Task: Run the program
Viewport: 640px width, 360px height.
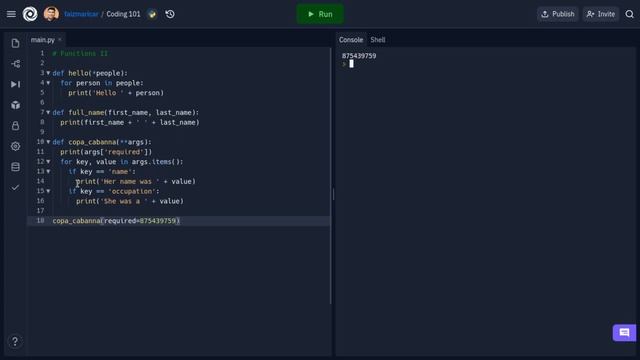Action: (x=320, y=14)
